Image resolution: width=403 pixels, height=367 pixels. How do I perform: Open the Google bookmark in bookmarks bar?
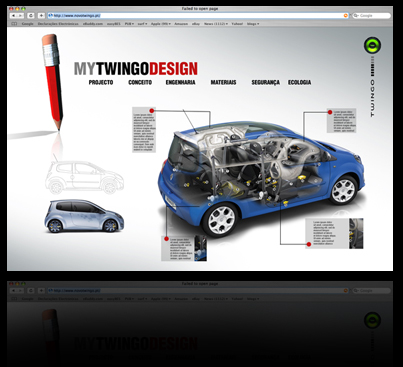click(27, 24)
